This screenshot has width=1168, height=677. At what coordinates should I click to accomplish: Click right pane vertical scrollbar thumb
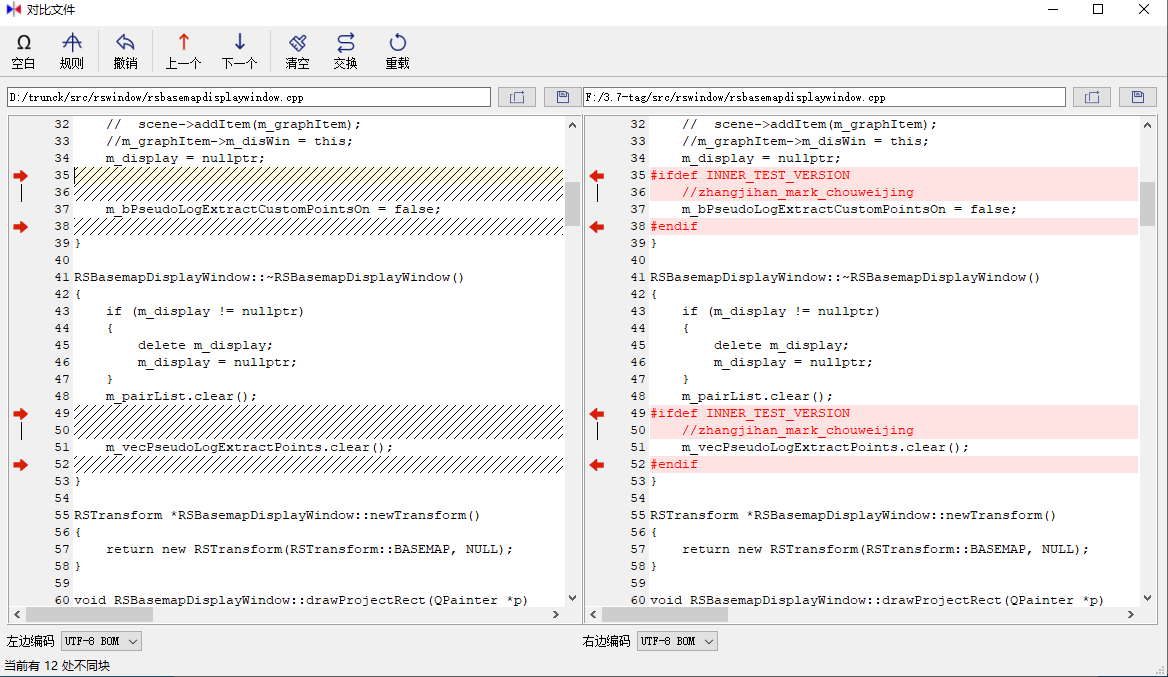(1147, 203)
